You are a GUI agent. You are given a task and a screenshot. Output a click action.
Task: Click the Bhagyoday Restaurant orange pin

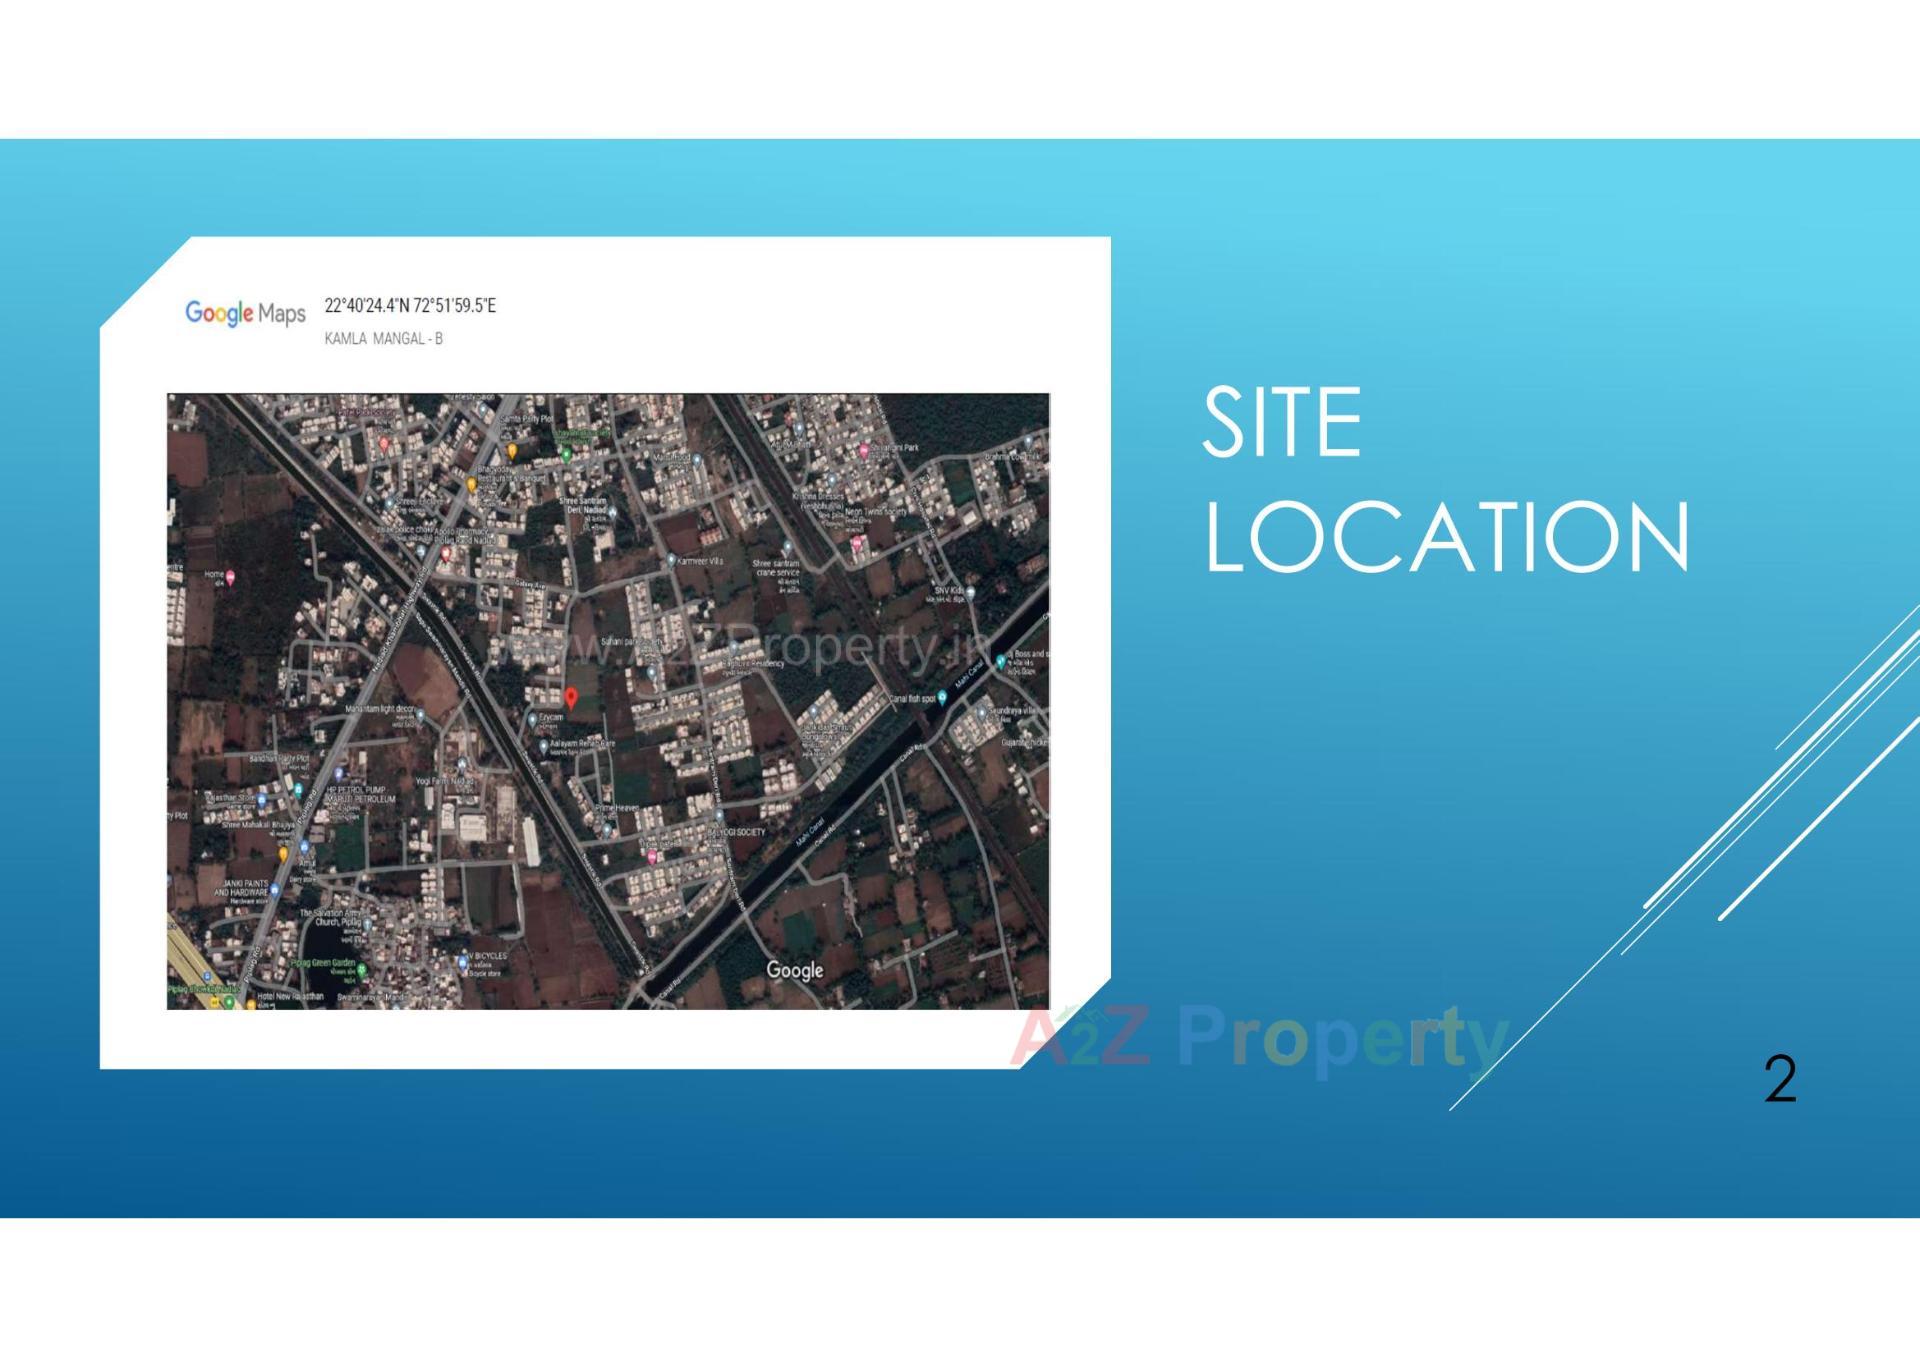point(472,484)
